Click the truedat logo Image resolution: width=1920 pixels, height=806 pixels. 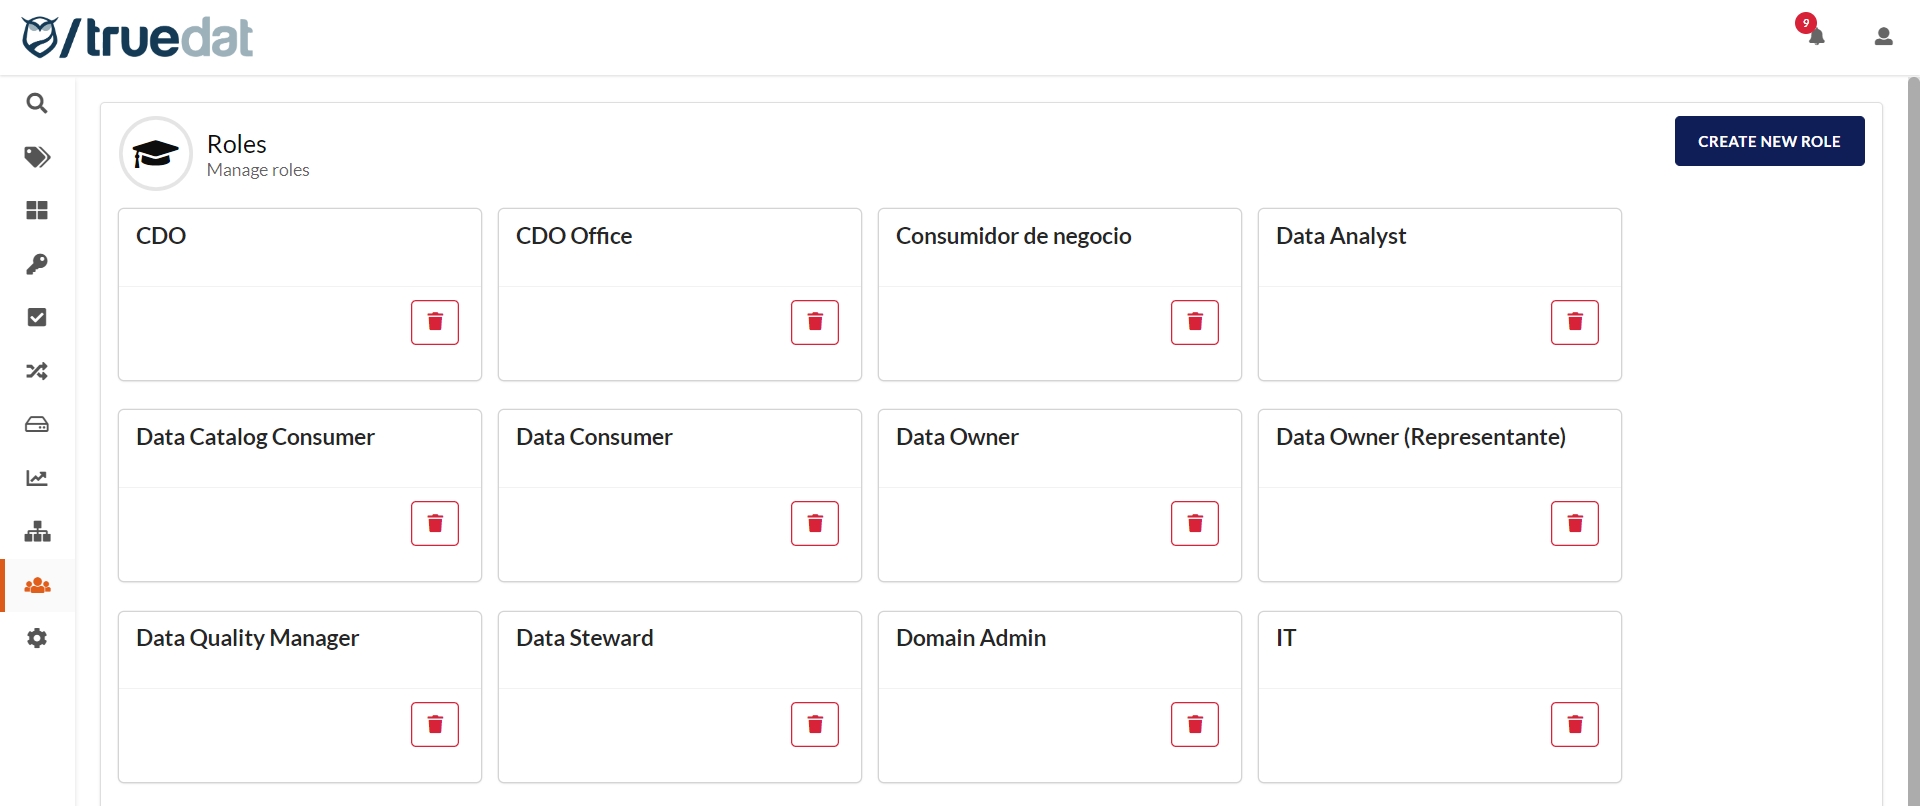pyautogui.click(x=137, y=38)
